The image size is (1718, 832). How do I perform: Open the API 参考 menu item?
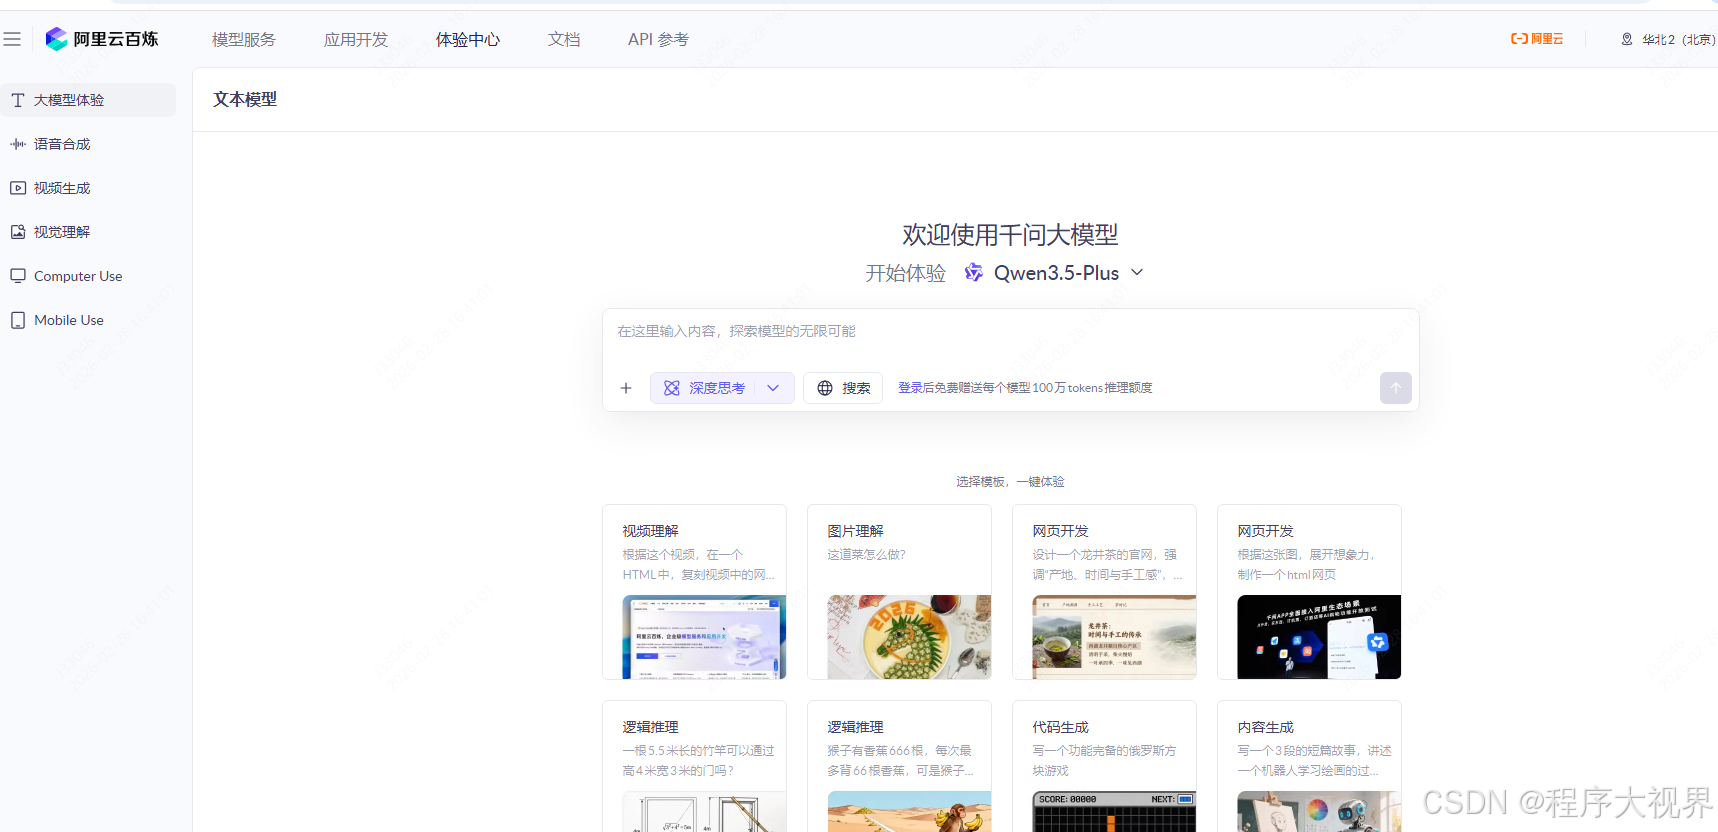tap(658, 39)
